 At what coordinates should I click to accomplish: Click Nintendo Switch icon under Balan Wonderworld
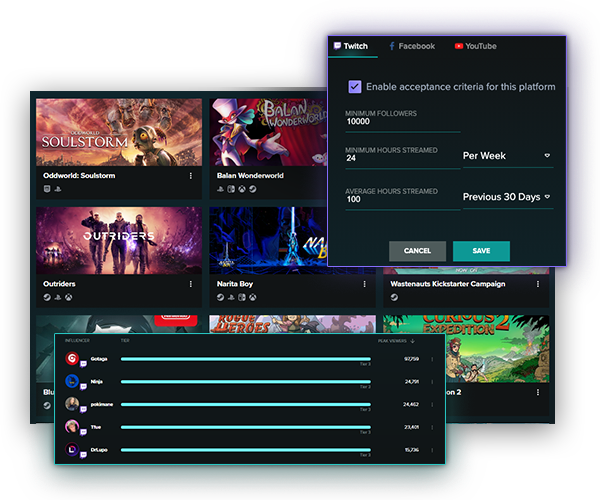231,189
